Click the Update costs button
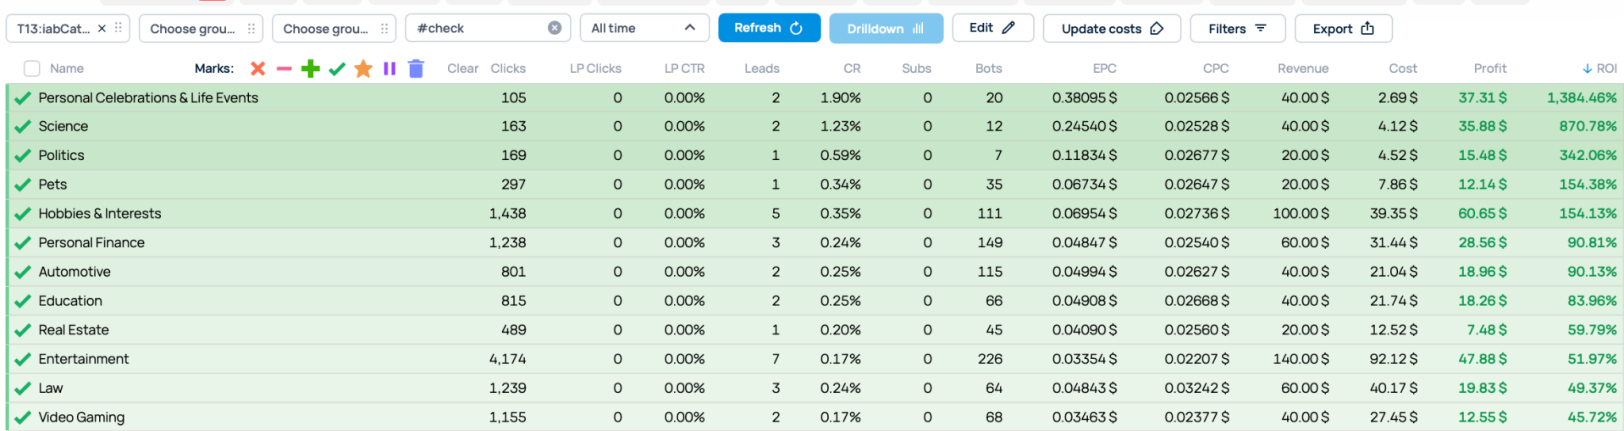The width and height of the screenshot is (1624, 431). point(1111,29)
